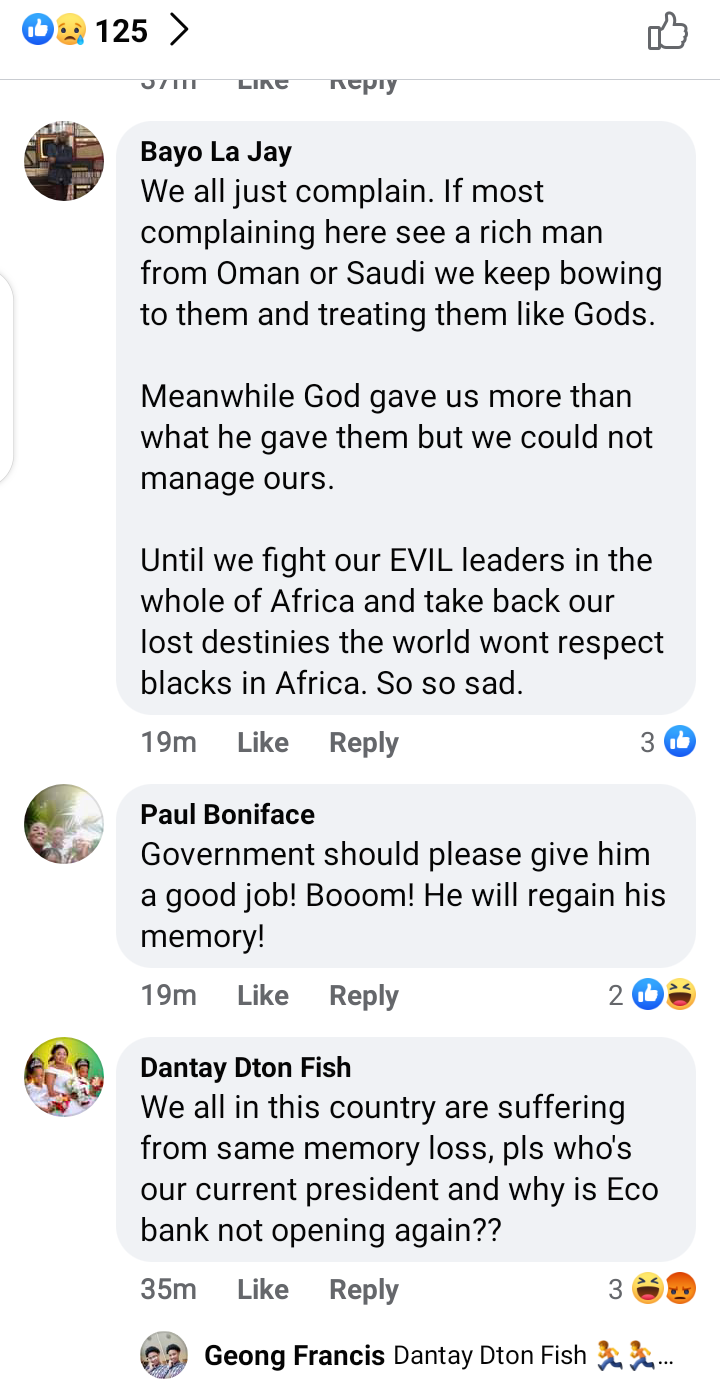Open Geong Francis's name in the reply
This screenshot has width=720, height=1389.
(294, 1356)
